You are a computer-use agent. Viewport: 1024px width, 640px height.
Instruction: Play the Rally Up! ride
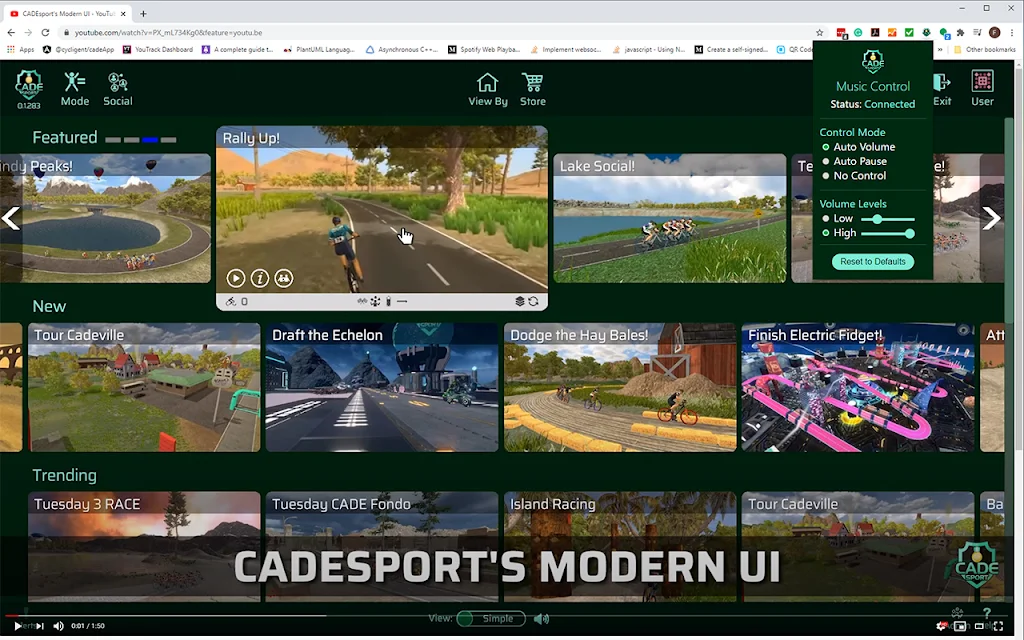point(236,278)
